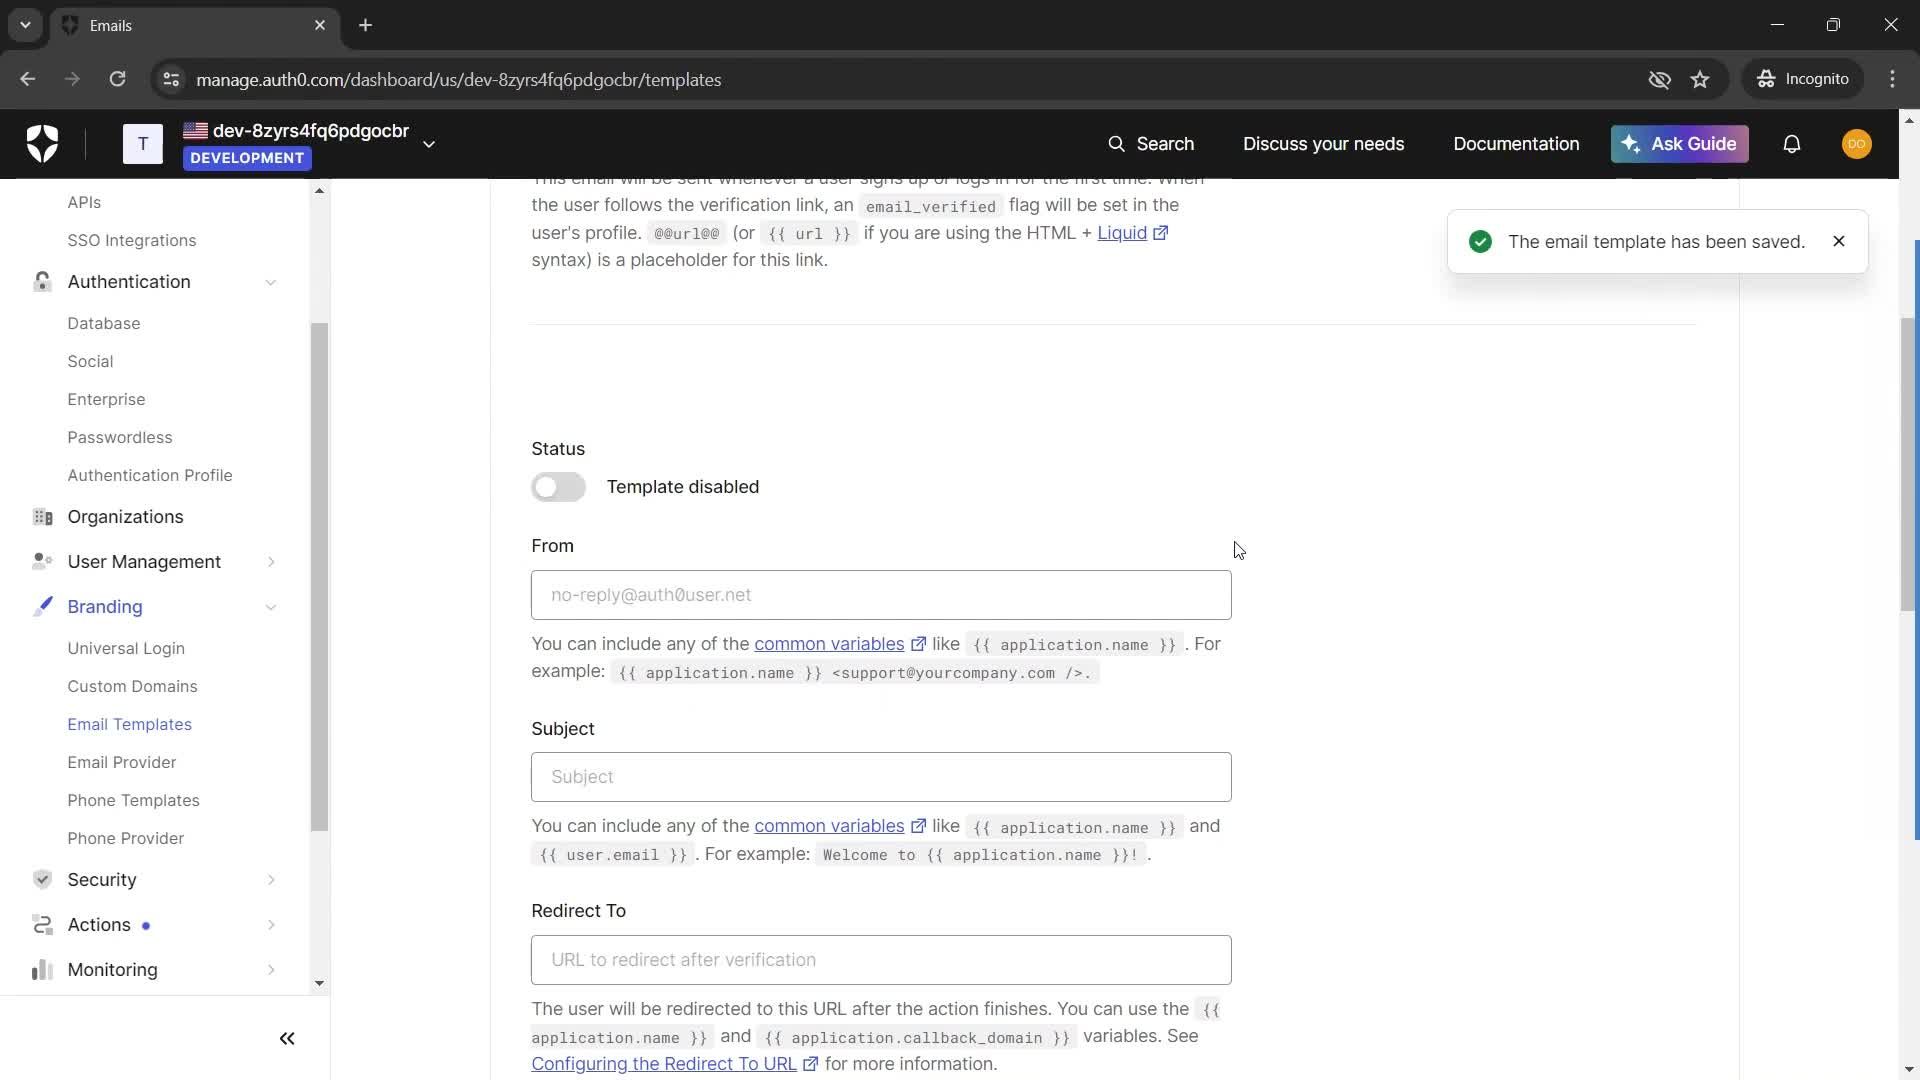Screen dimensions: 1920x1080
Task: Select Email Templates in sidebar
Action: [x=129, y=724]
